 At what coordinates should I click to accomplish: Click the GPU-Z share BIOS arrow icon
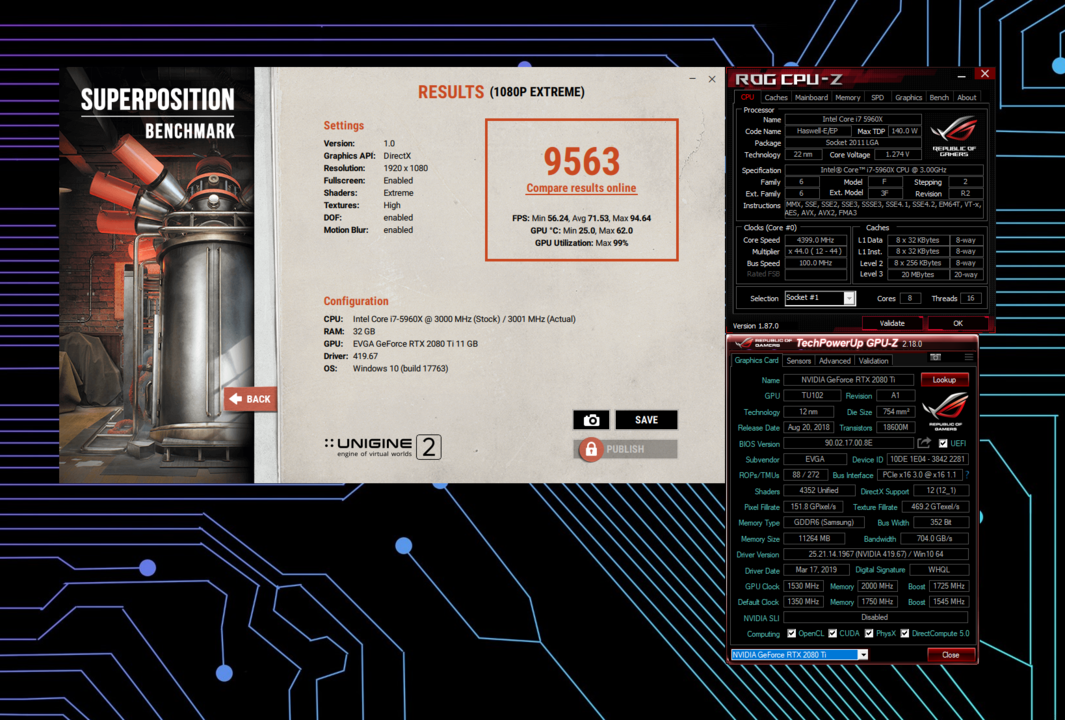[x=924, y=443]
